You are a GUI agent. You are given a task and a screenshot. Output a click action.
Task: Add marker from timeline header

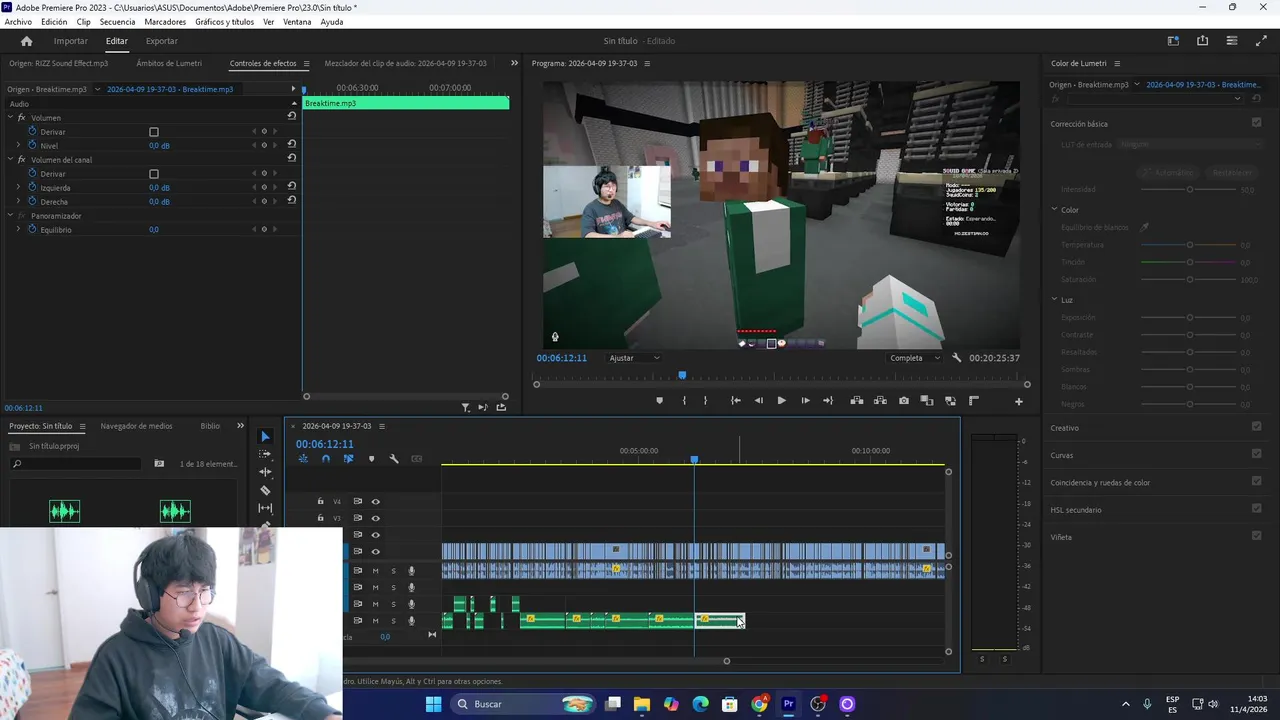tap(371, 459)
